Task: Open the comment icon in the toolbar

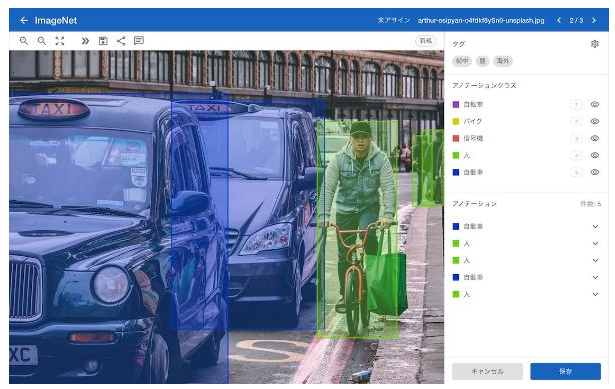Action: (x=139, y=40)
